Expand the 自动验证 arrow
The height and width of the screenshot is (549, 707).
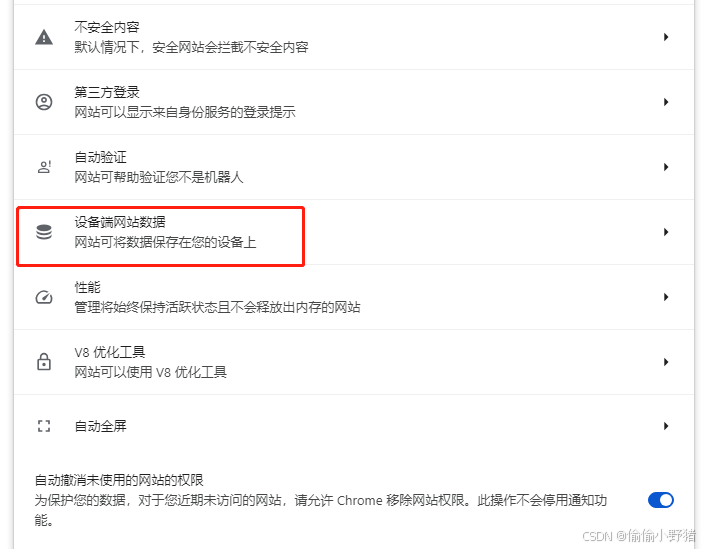[666, 167]
